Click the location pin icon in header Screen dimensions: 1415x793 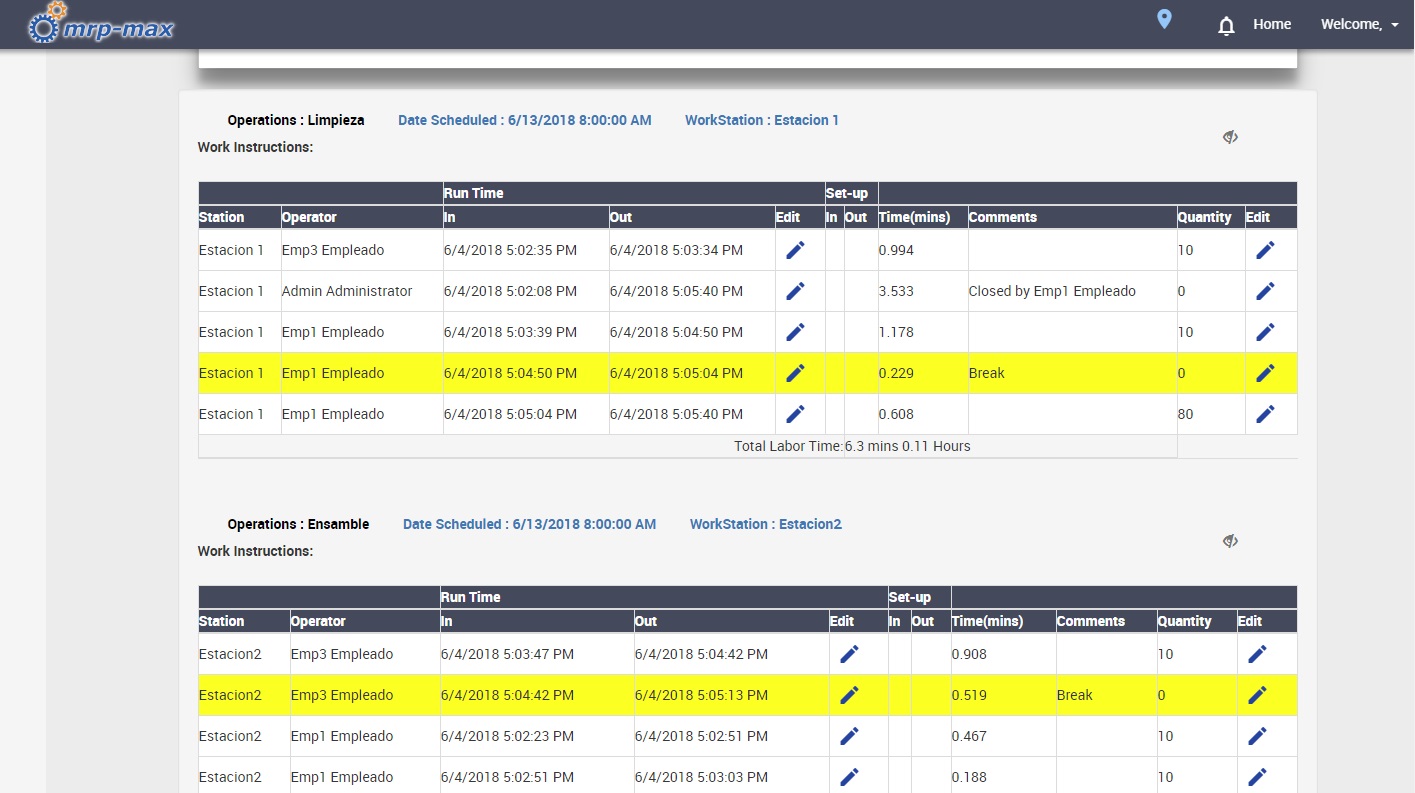pos(1164,19)
